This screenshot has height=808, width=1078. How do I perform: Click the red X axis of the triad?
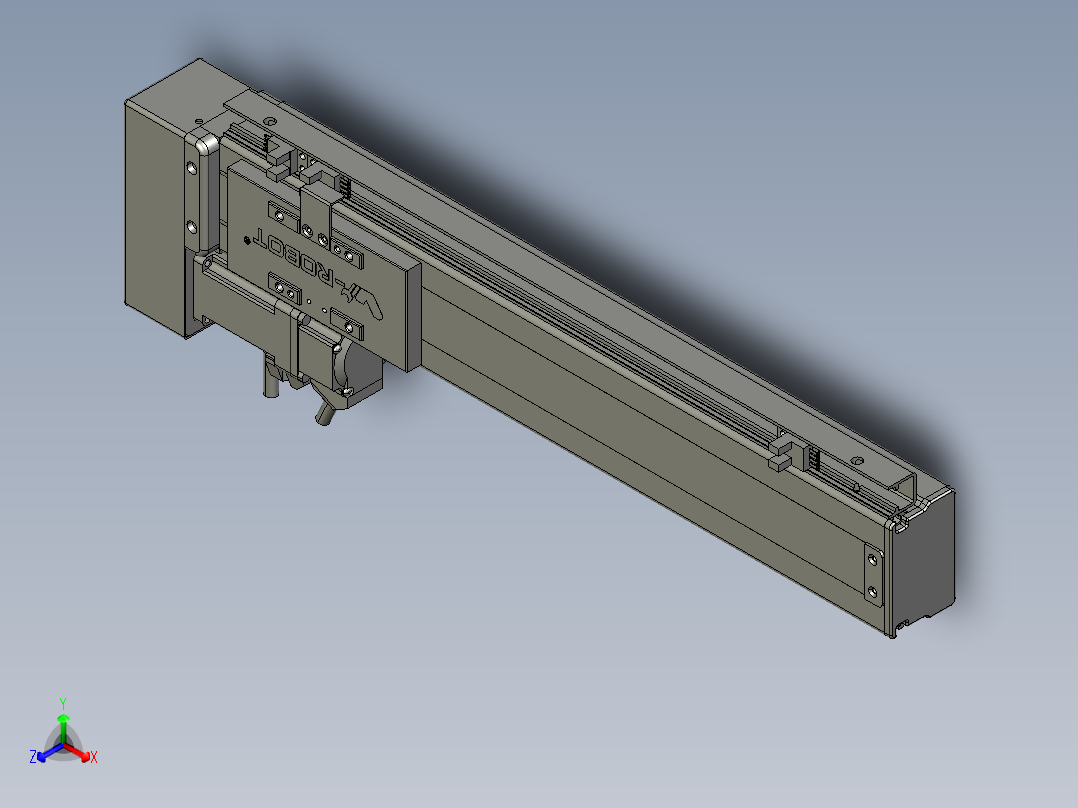(78, 752)
